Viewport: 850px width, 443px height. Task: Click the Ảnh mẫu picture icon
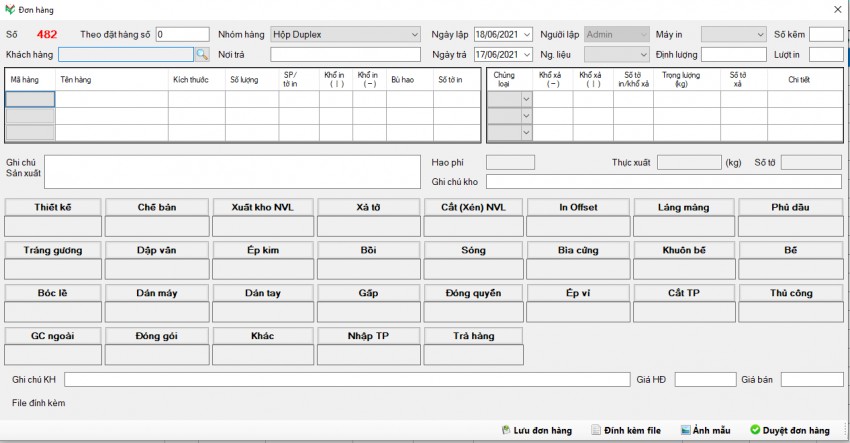(686, 430)
